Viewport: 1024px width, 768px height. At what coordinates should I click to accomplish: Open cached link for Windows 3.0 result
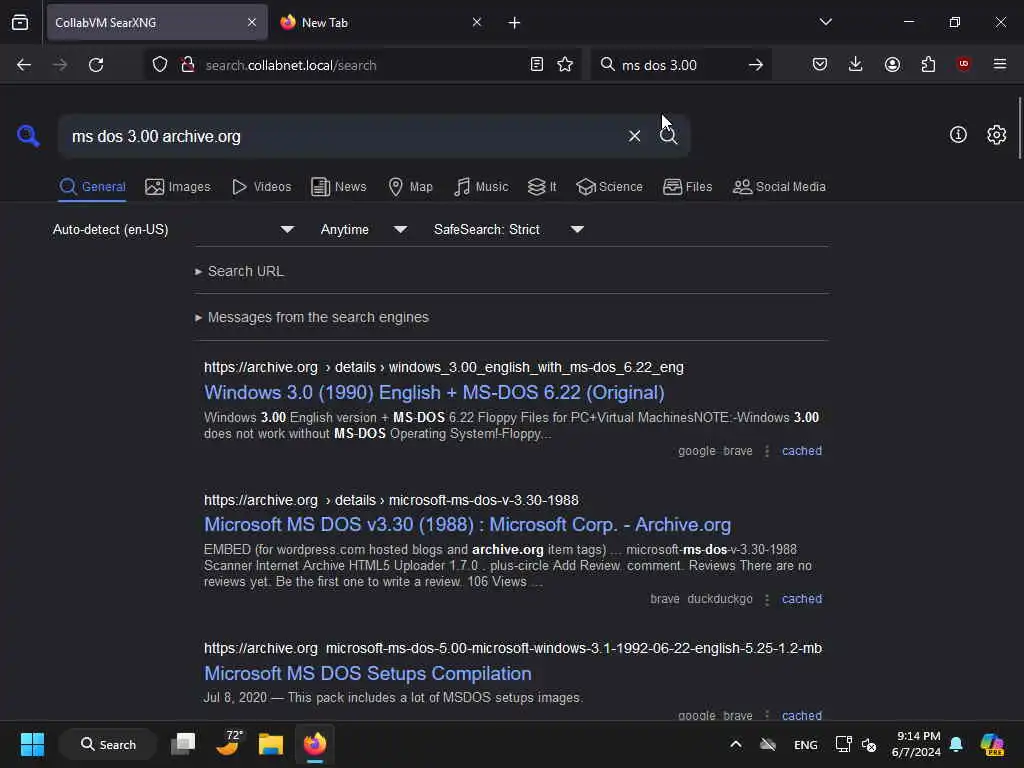(801, 451)
